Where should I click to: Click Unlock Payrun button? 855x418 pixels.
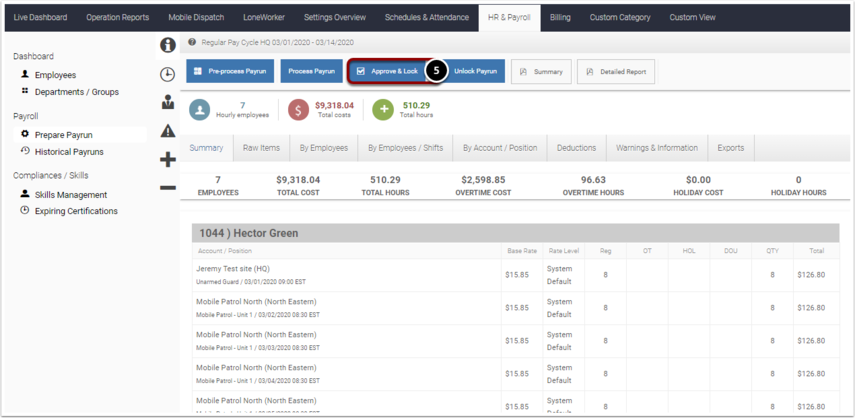coord(475,71)
